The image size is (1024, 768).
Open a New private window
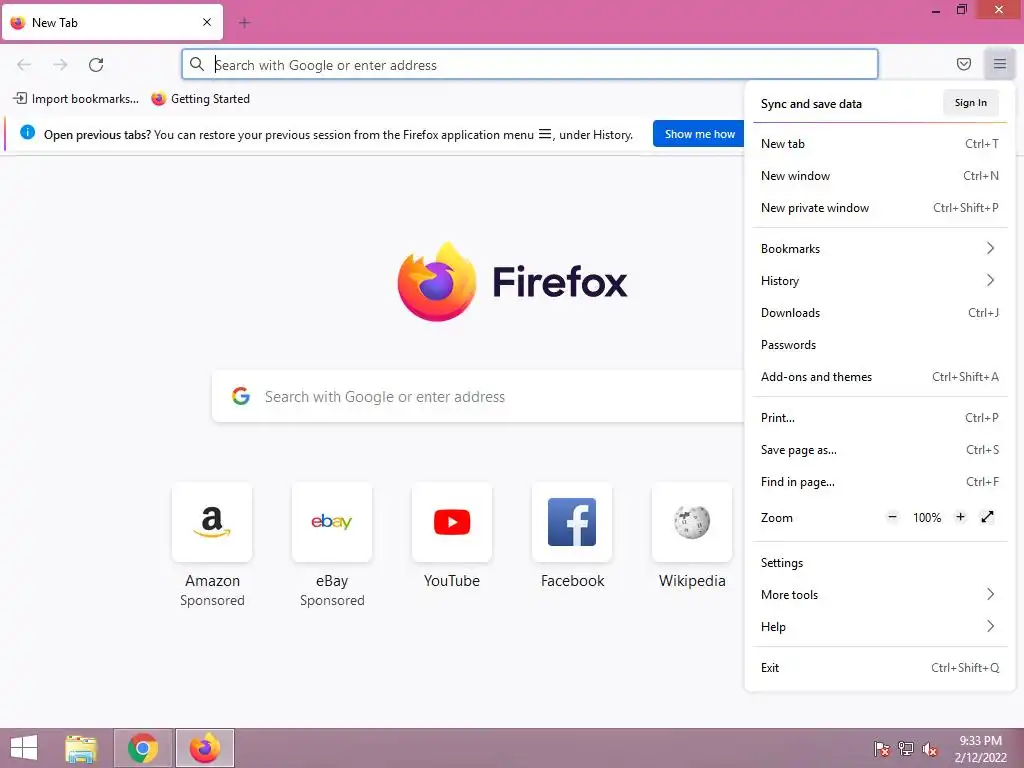point(880,208)
